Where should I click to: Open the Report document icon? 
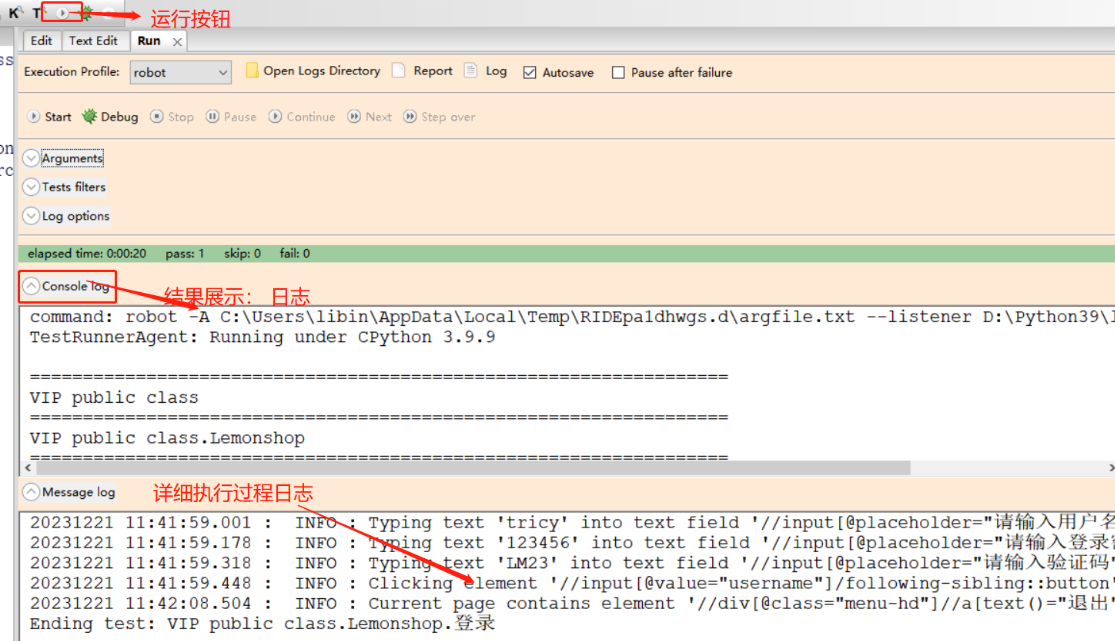pyautogui.click(x=399, y=71)
